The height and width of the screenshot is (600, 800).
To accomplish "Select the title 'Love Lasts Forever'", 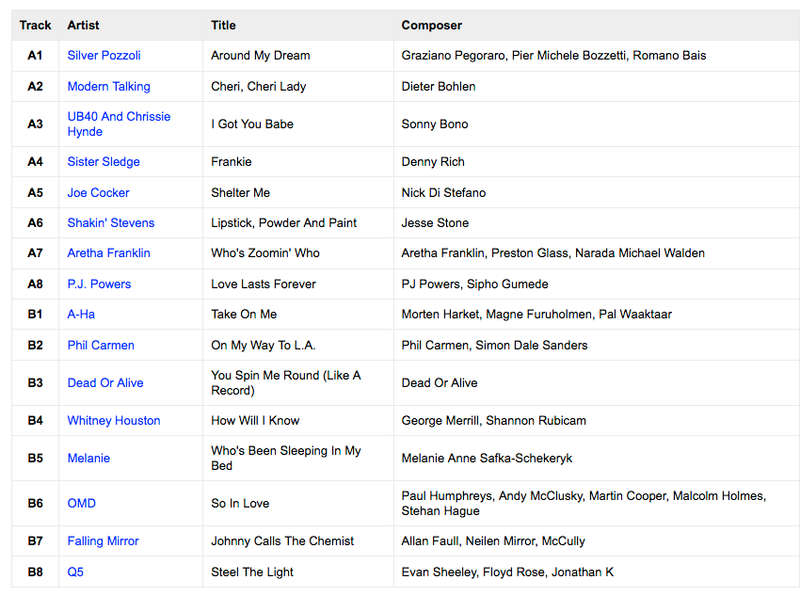I will click(x=264, y=284).
